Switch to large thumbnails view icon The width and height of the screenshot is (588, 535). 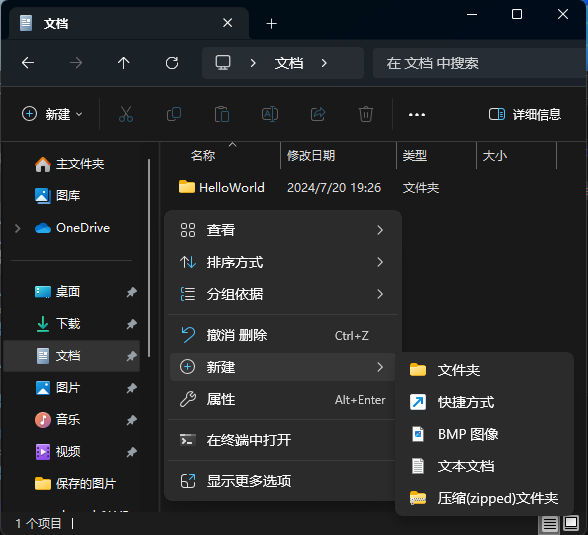tap(571, 523)
